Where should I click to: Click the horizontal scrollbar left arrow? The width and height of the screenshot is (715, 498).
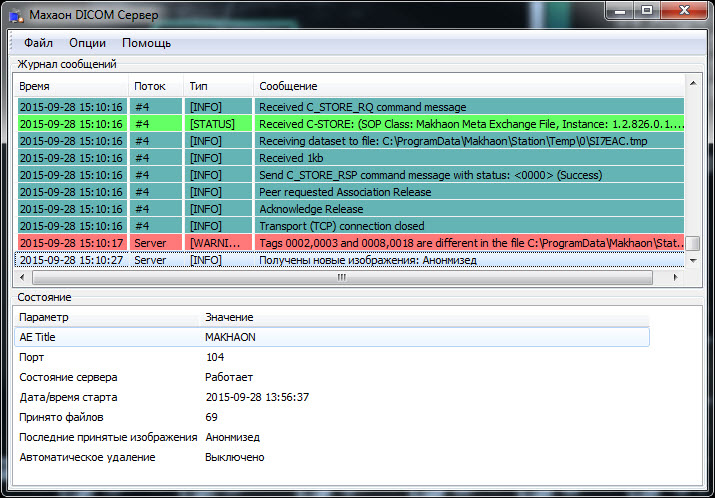click(22, 277)
